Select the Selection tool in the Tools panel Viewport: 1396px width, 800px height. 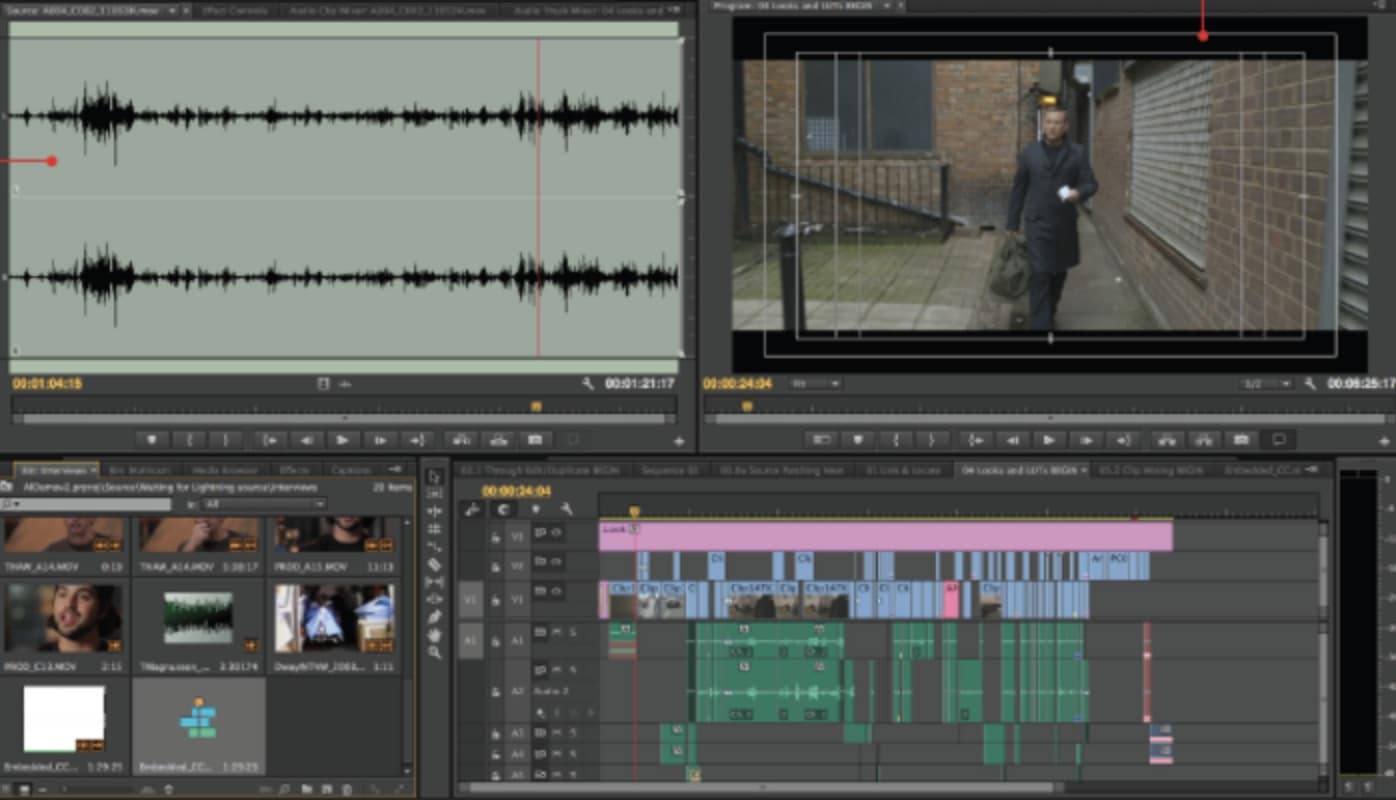(x=435, y=477)
